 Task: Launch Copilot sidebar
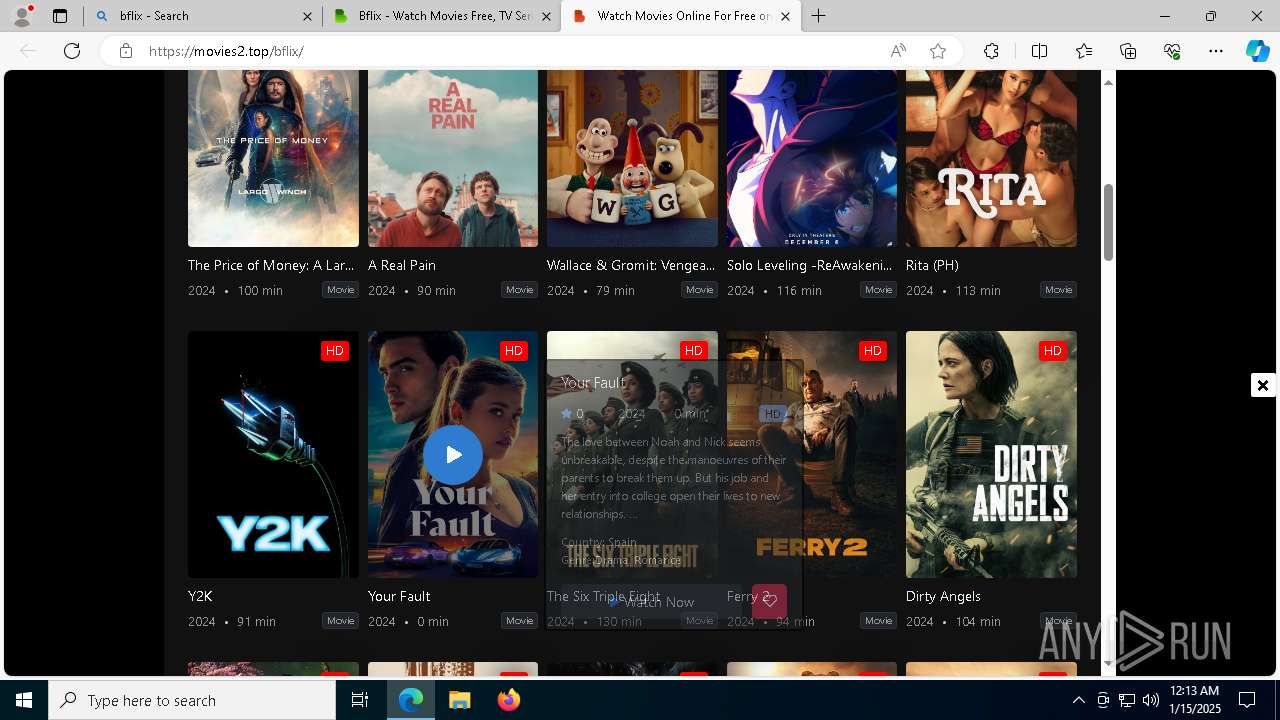[x=1258, y=51]
